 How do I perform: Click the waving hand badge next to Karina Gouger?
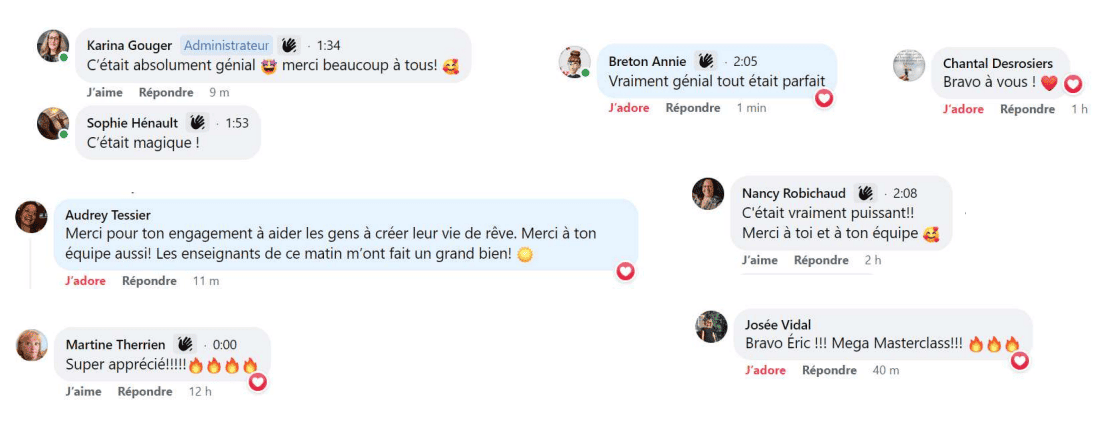289,45
